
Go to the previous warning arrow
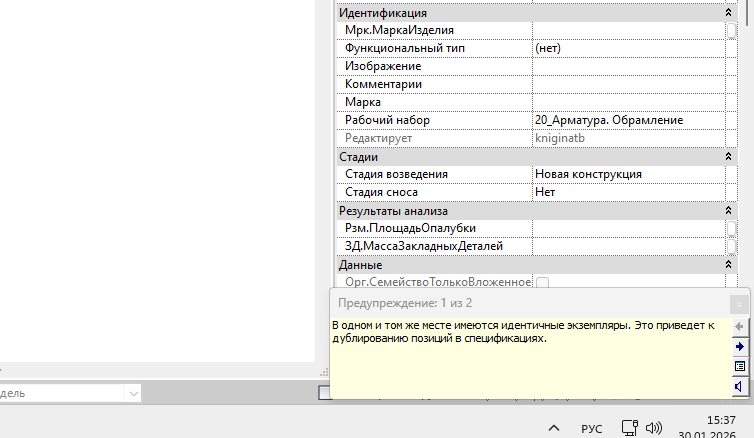tap(740, 327)
